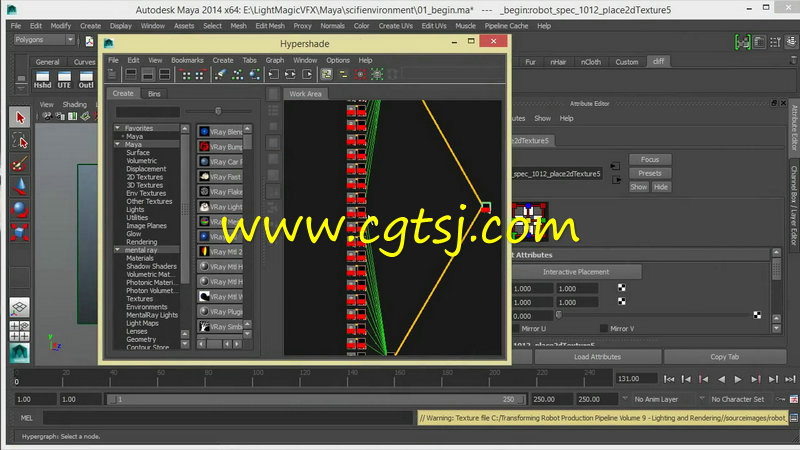Show top tabs only in Hypershade
The width and height of the screenshot is (800, 450).
(131, 74)
